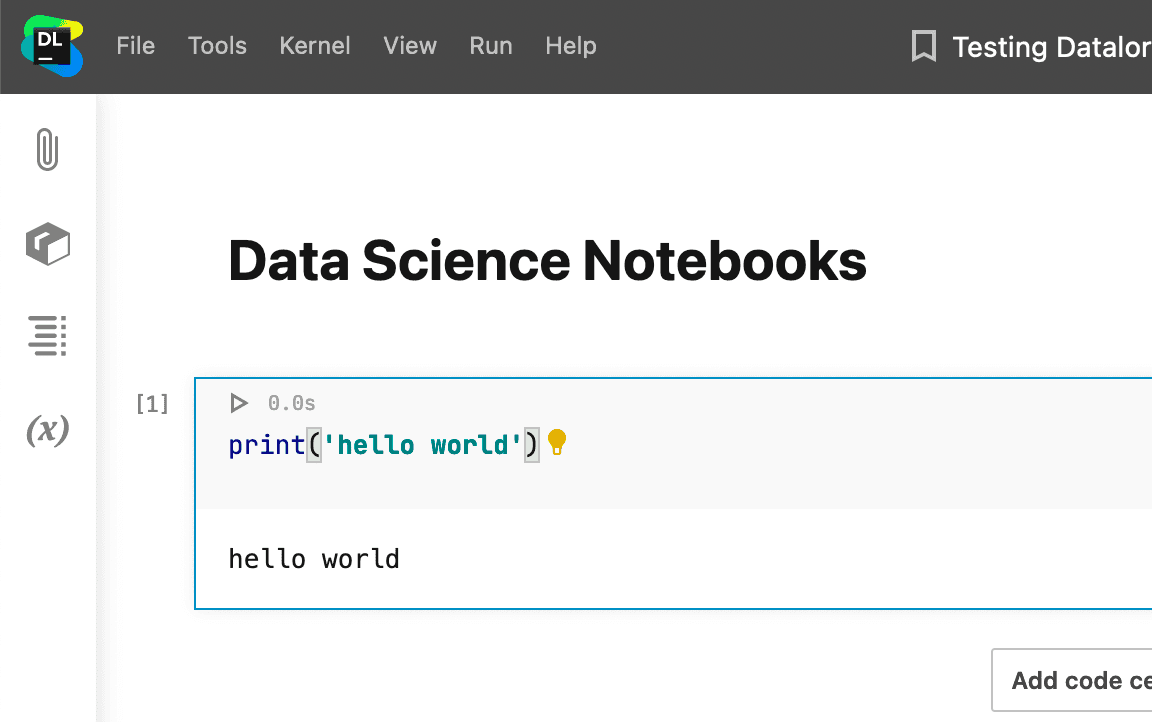Screen dimensions: 1152x722
Task: Open the Help menu
Action: click(570, 46)
